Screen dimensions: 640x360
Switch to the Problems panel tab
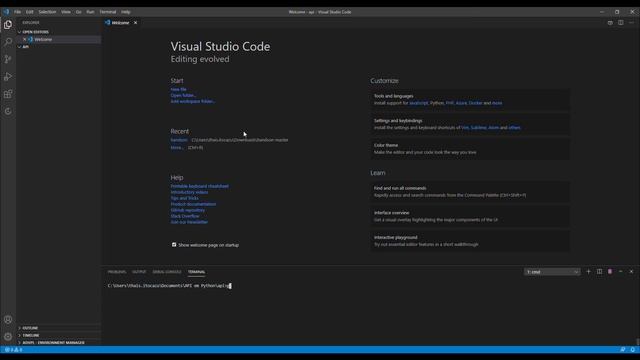coord(117,272)
